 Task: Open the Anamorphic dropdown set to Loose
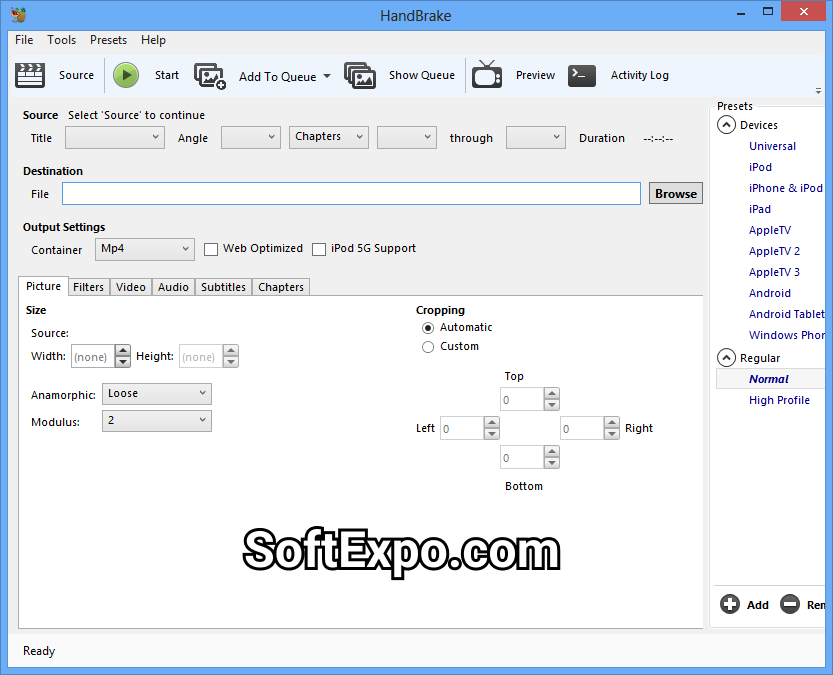[x=157, y=393]
